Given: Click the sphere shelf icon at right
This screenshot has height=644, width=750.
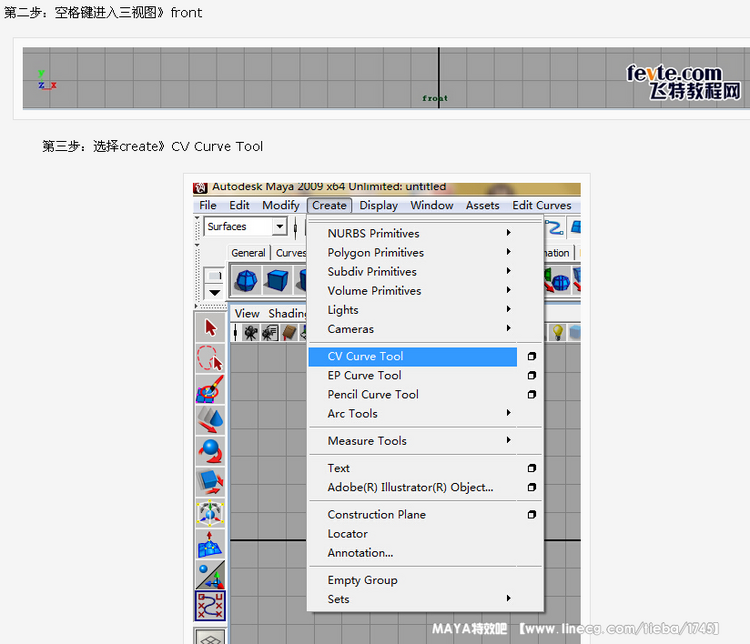Looking at the screenshot, I should tap(558, 280).
